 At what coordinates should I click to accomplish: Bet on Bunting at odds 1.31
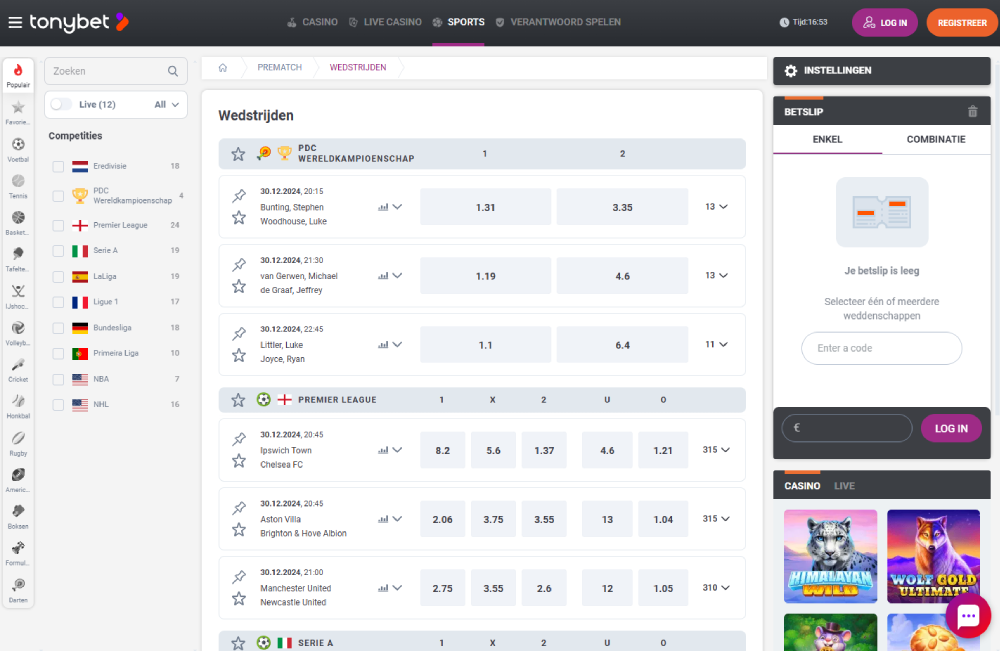click(485, 207)
